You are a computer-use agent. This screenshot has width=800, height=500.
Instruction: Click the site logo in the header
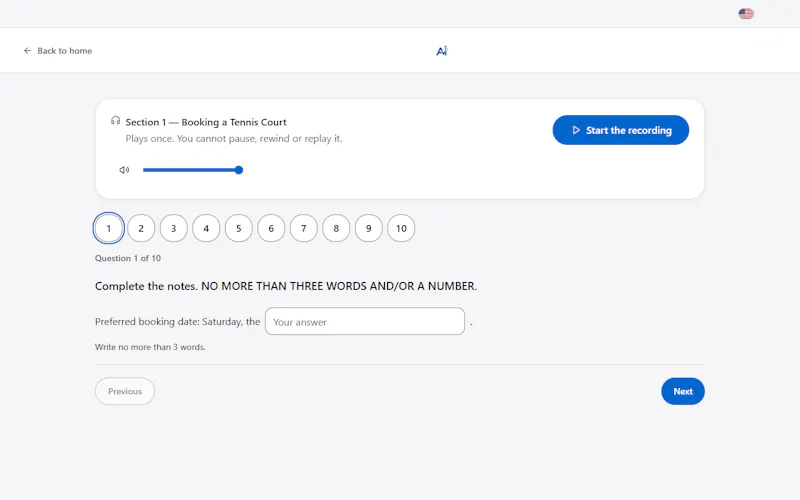(442, 51)
